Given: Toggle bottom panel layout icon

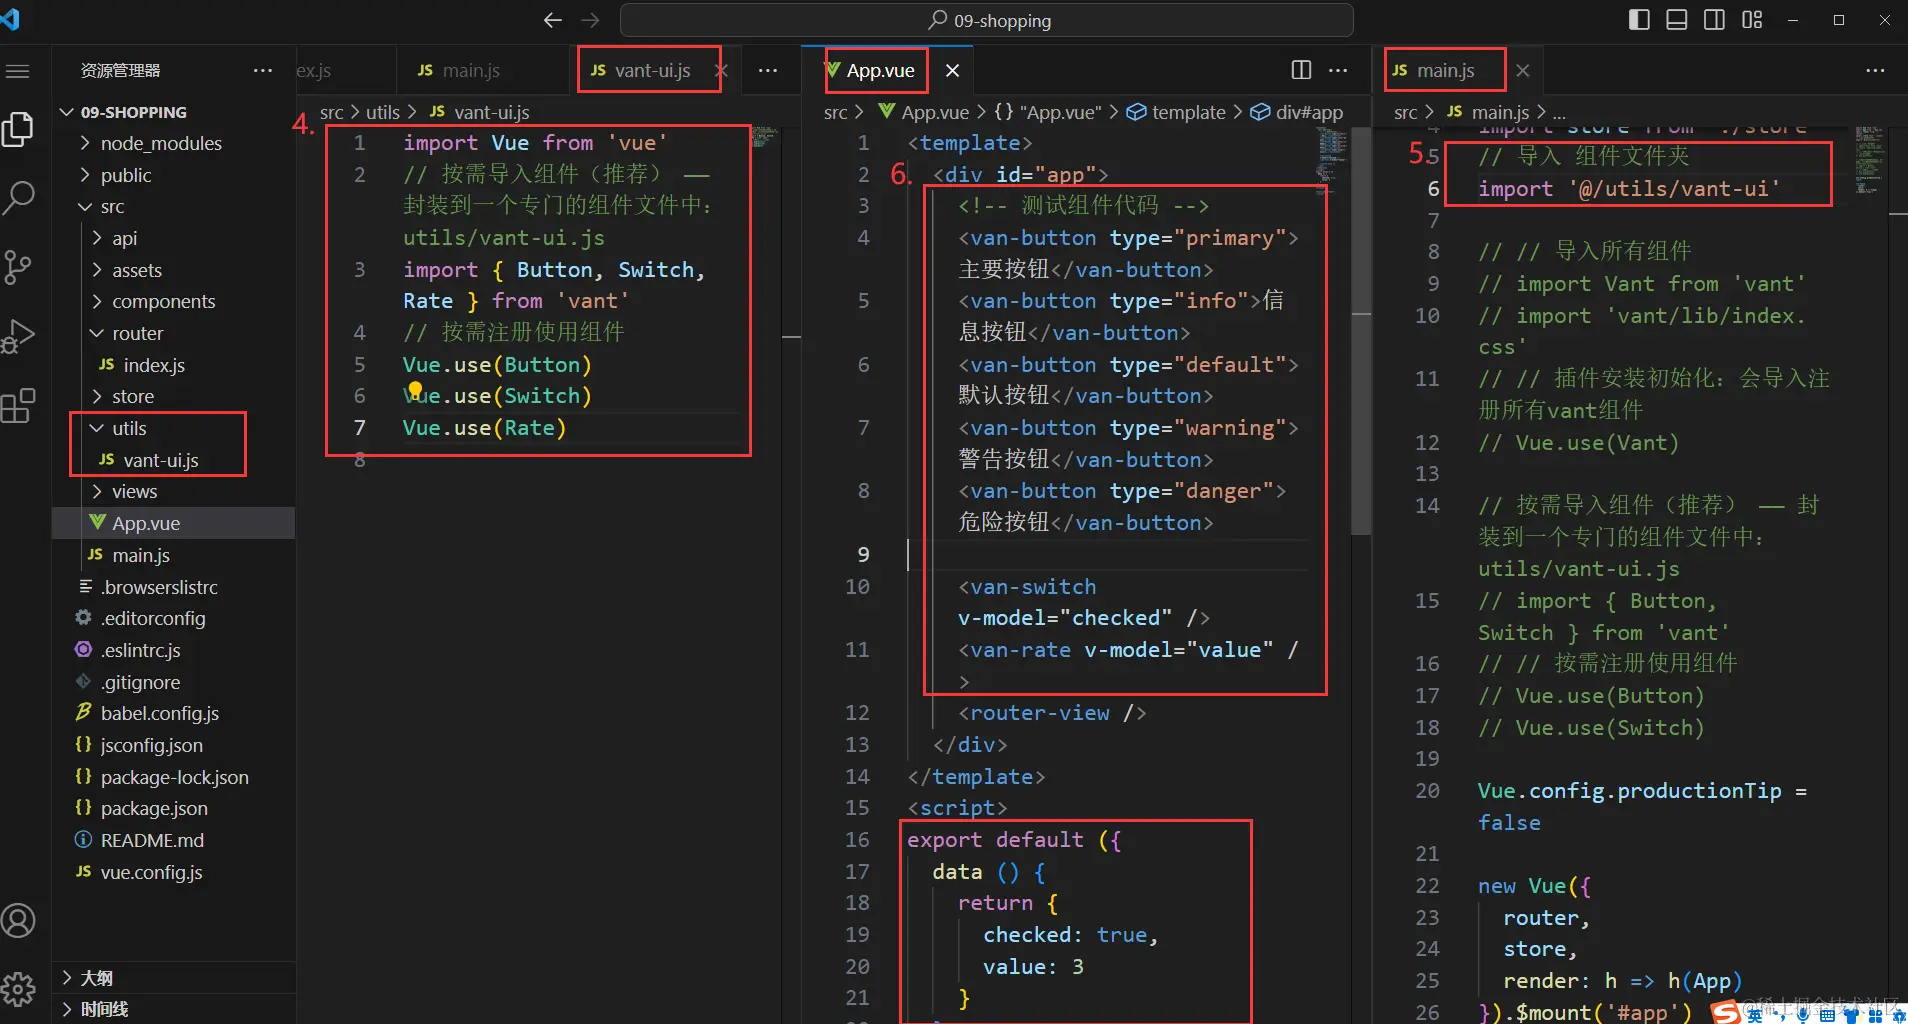Looking at the screenshot, I should (x=1677, y=20).
